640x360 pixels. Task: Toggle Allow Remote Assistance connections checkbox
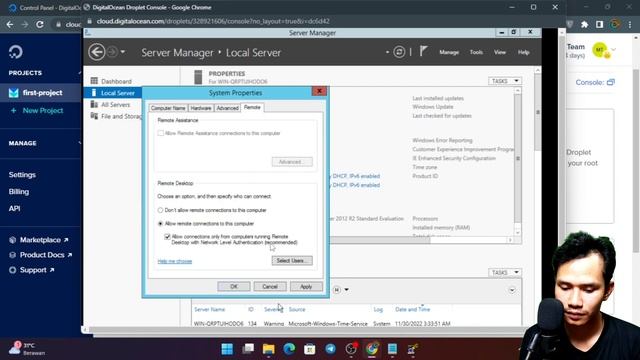(160, 133)
